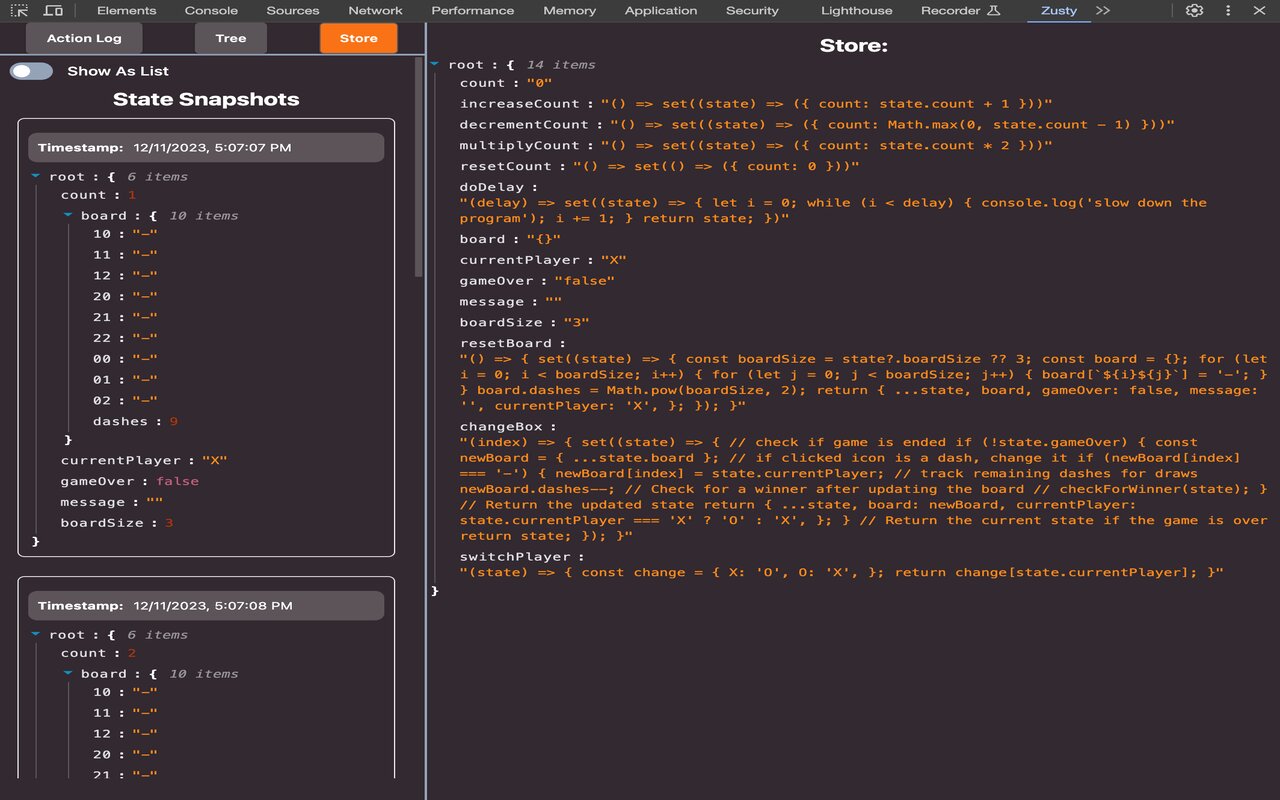Screen dimensions: 1280x800
Task: Click the gameOver "false" entry in Store
Action: point(537,281)
